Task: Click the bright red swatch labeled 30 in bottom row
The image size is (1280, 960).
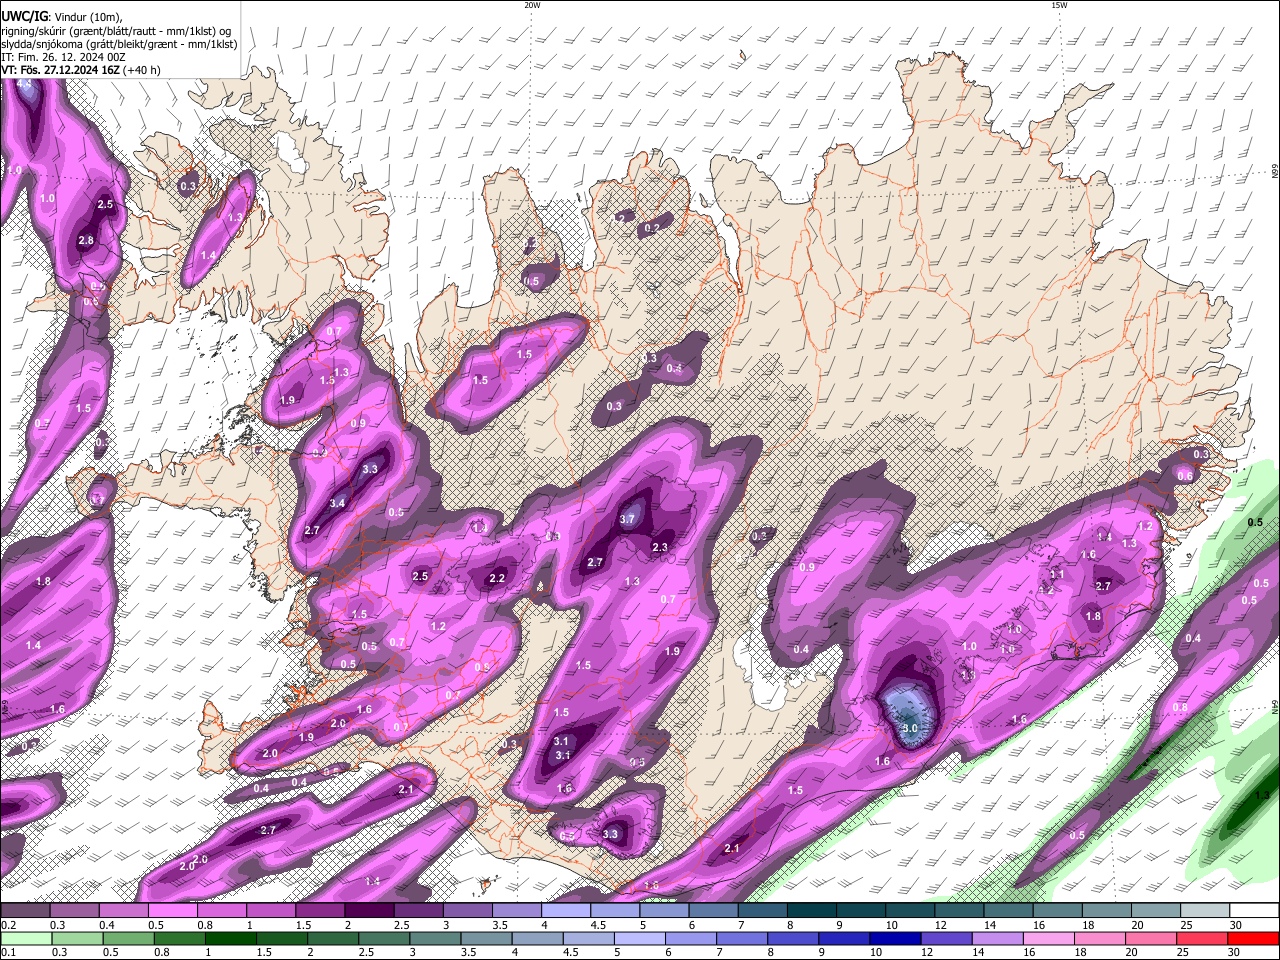Action: tap(1254, 938)
